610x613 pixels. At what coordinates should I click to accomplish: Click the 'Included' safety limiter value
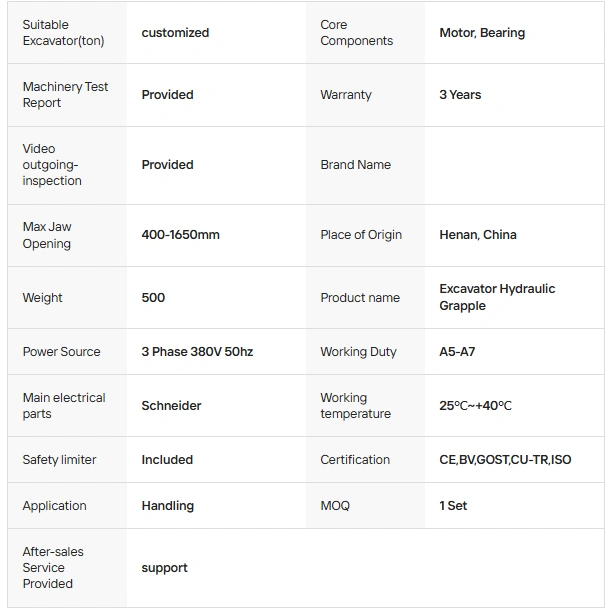coord(167,460)
